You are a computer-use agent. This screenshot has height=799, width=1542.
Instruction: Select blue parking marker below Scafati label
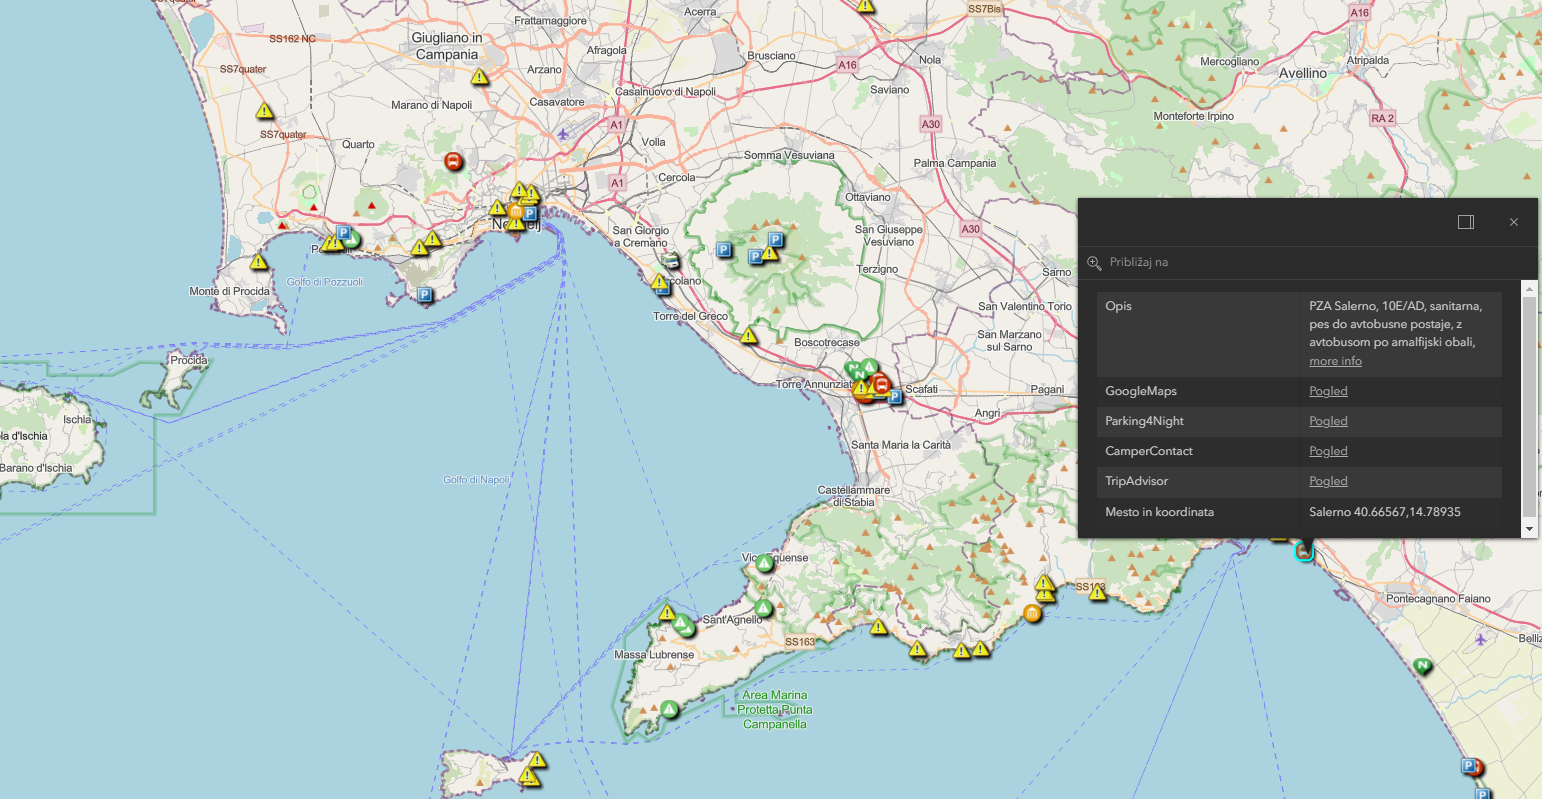coord(895,397)
